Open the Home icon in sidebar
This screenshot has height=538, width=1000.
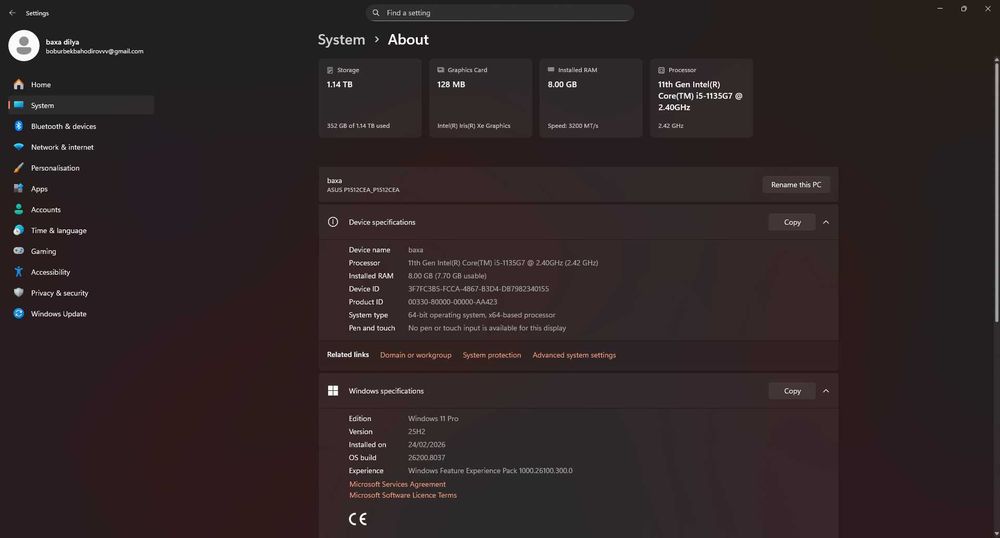(18, 84)
